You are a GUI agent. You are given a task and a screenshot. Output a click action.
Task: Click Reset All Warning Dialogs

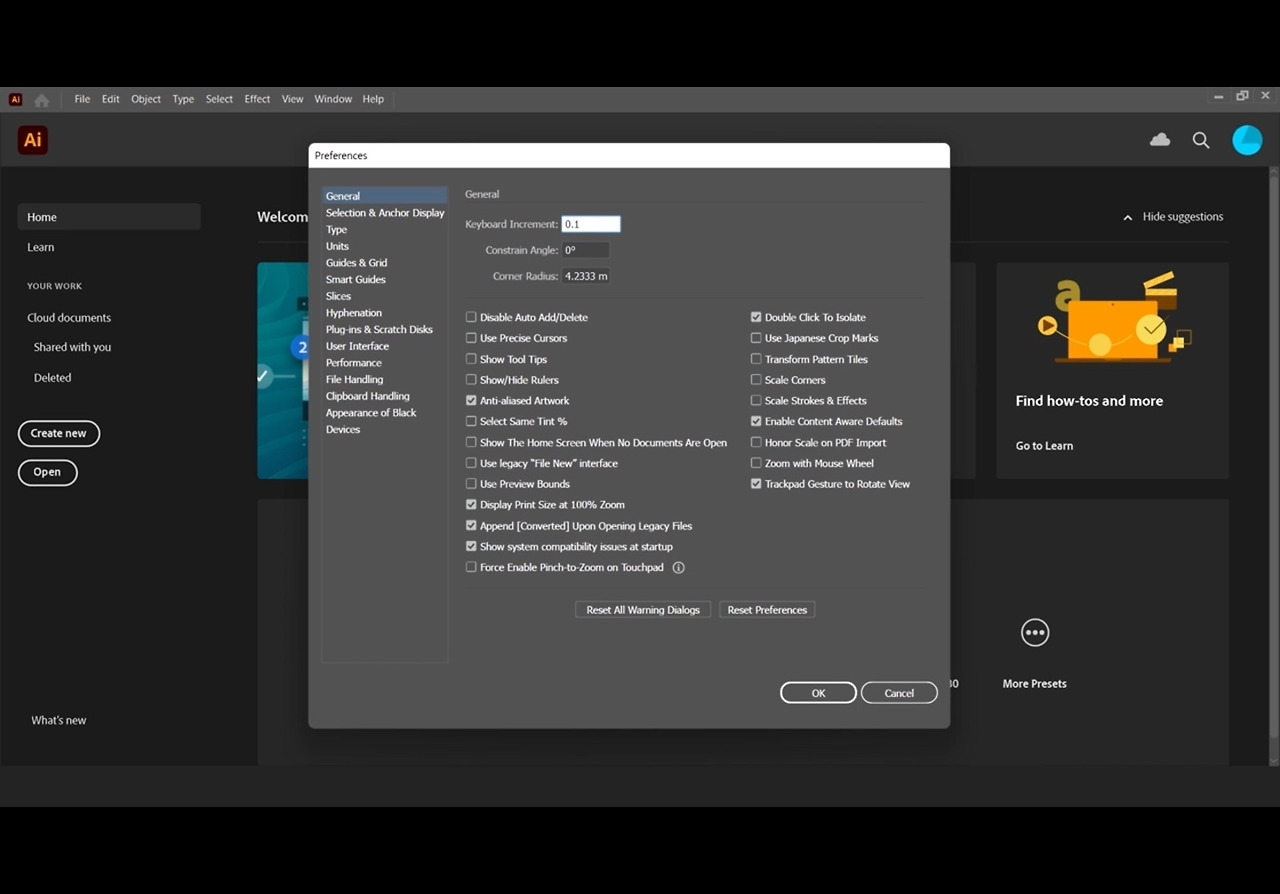tap(643, 610)
